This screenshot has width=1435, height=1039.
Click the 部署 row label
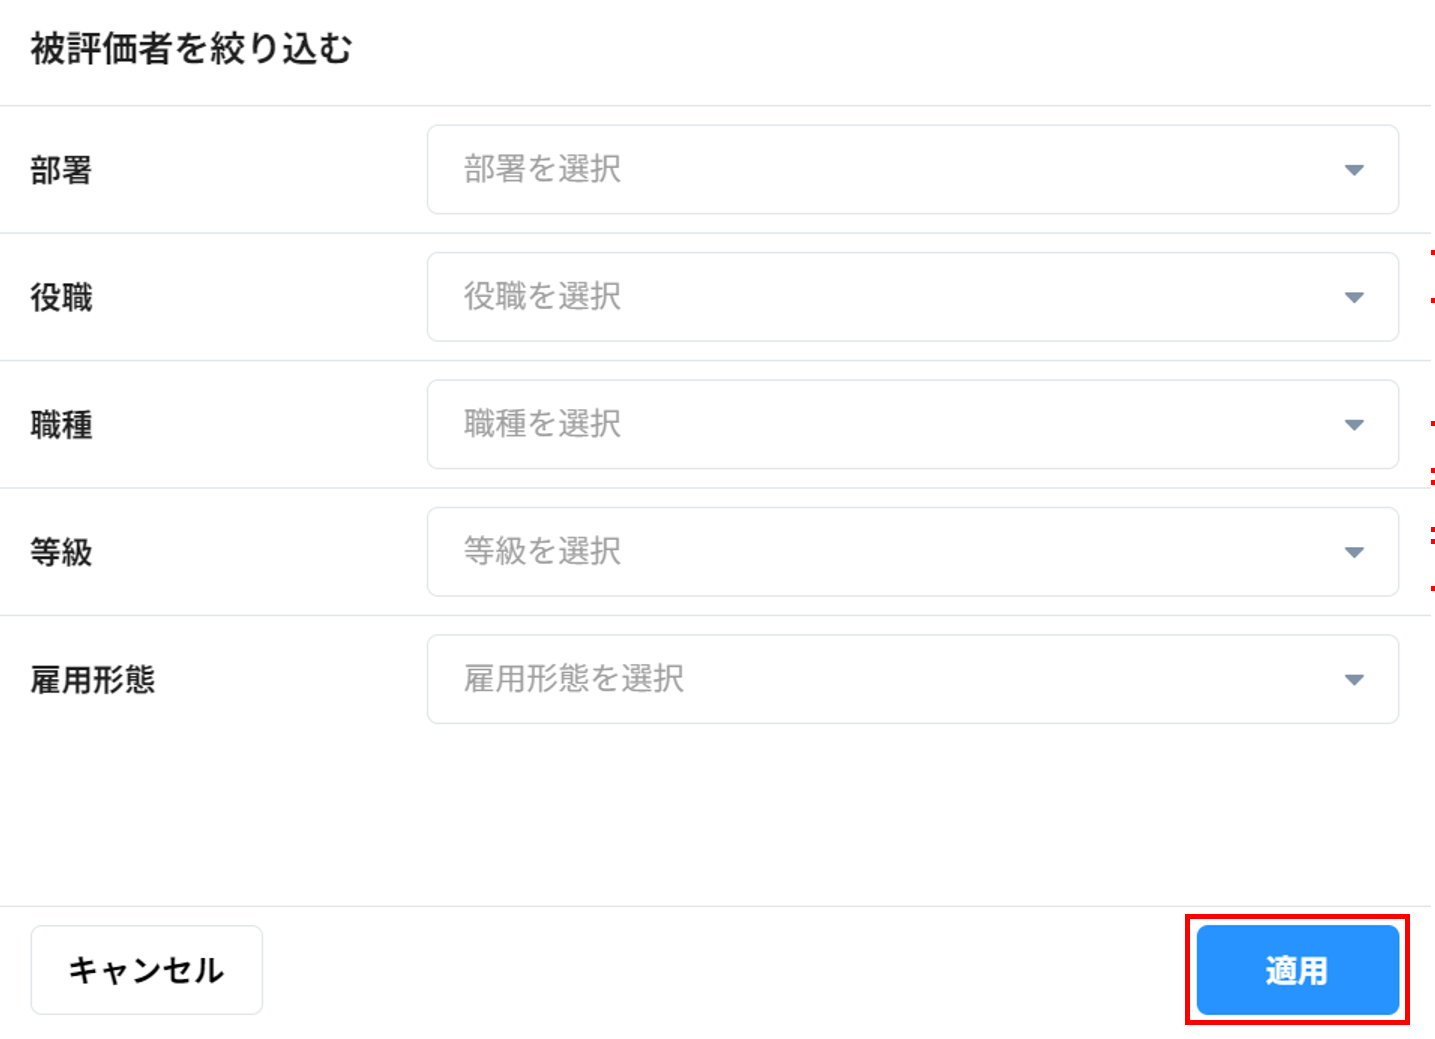point(61,170)
